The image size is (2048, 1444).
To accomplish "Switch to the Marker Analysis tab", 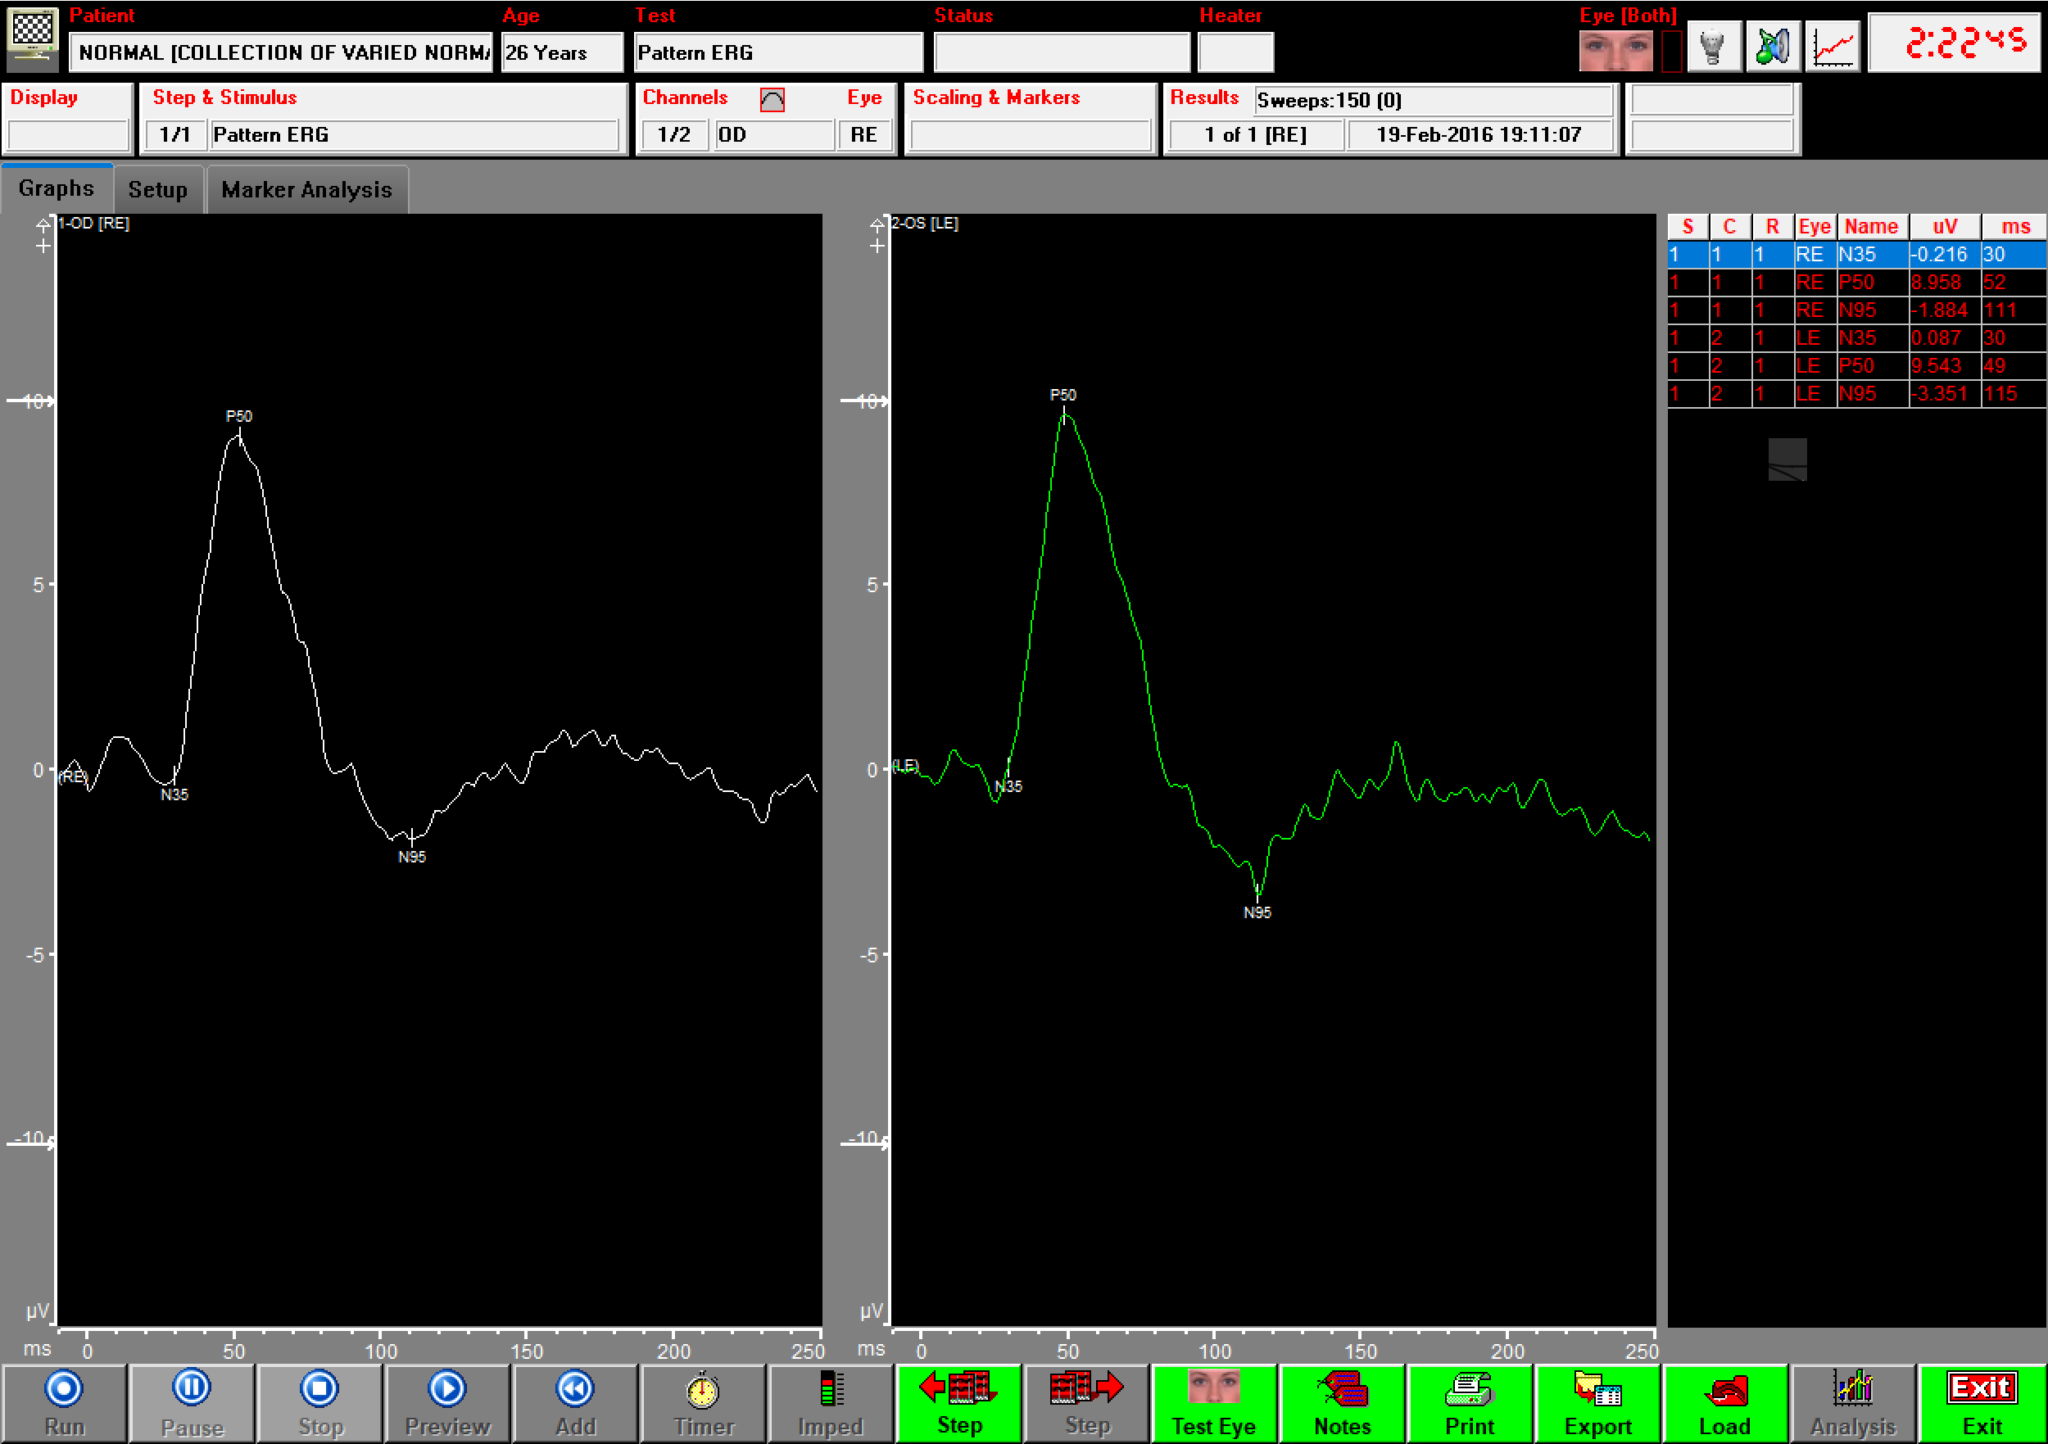I will coord(306,190).
